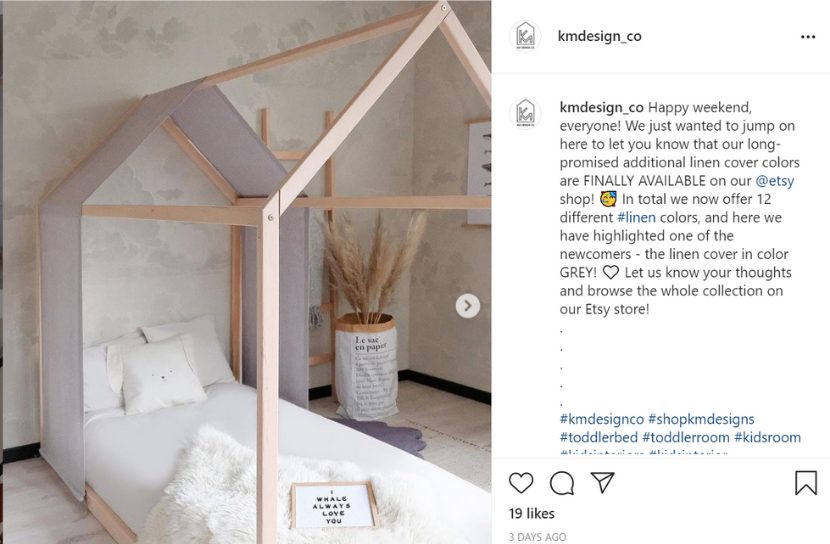This screenshot has height=544, width=830.
Task: Like the post with heart icon
Action: [x=521, y=483]
